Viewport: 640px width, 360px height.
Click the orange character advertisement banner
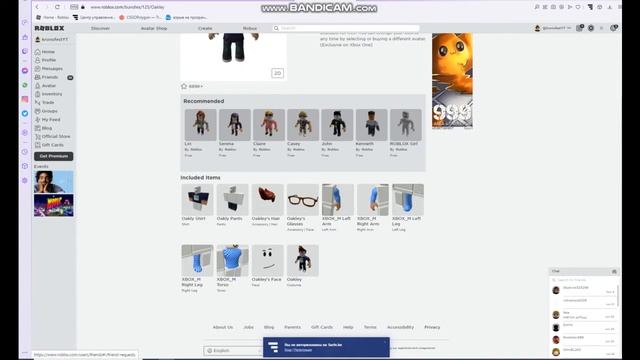tap(452, 81)
